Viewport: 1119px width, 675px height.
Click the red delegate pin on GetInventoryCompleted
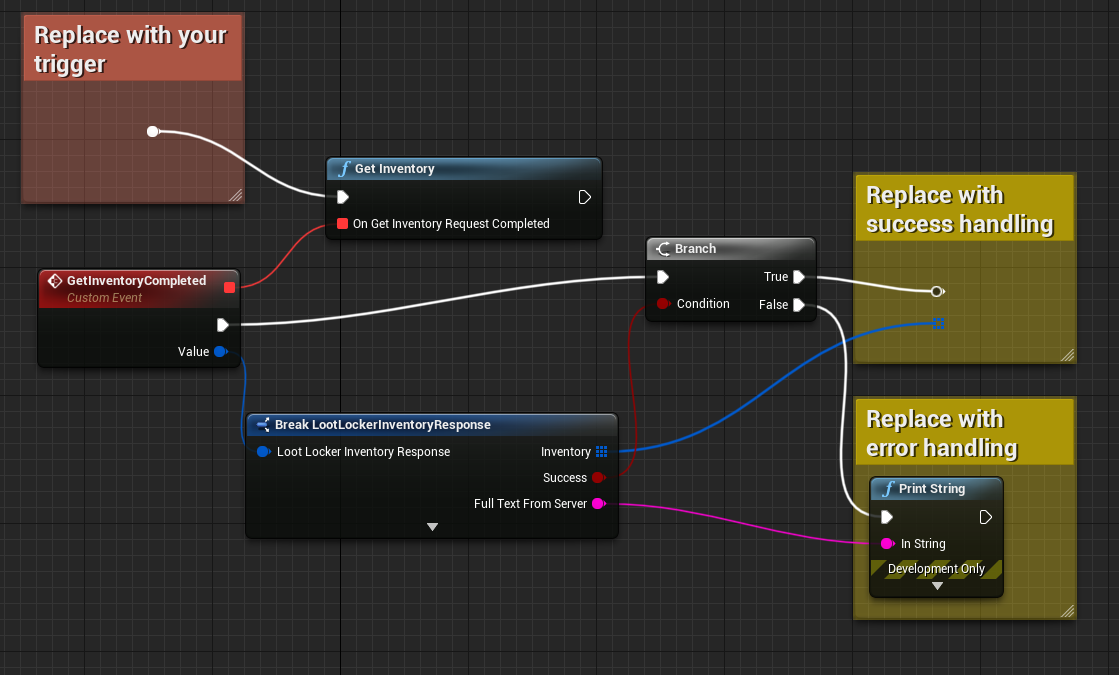coord(229,288)
